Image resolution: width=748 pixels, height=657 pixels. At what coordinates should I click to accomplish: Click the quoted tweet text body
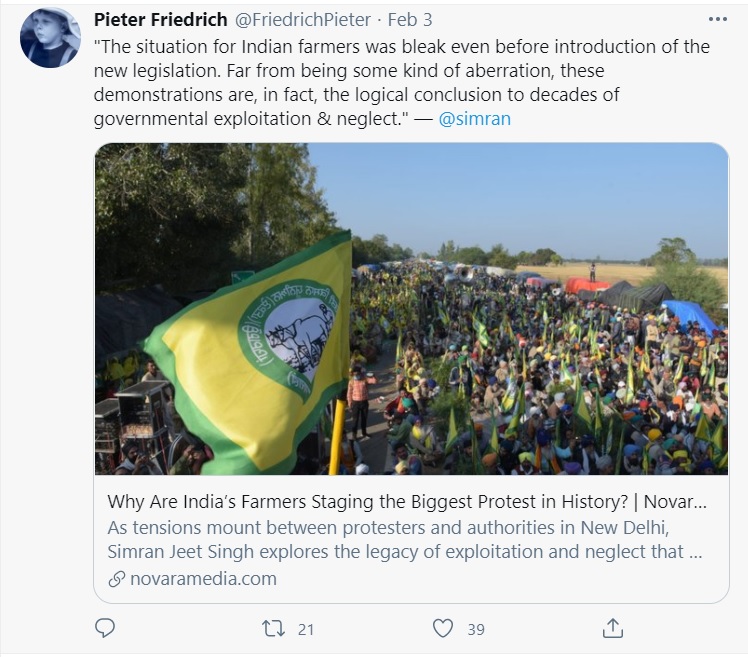point(400,83)
